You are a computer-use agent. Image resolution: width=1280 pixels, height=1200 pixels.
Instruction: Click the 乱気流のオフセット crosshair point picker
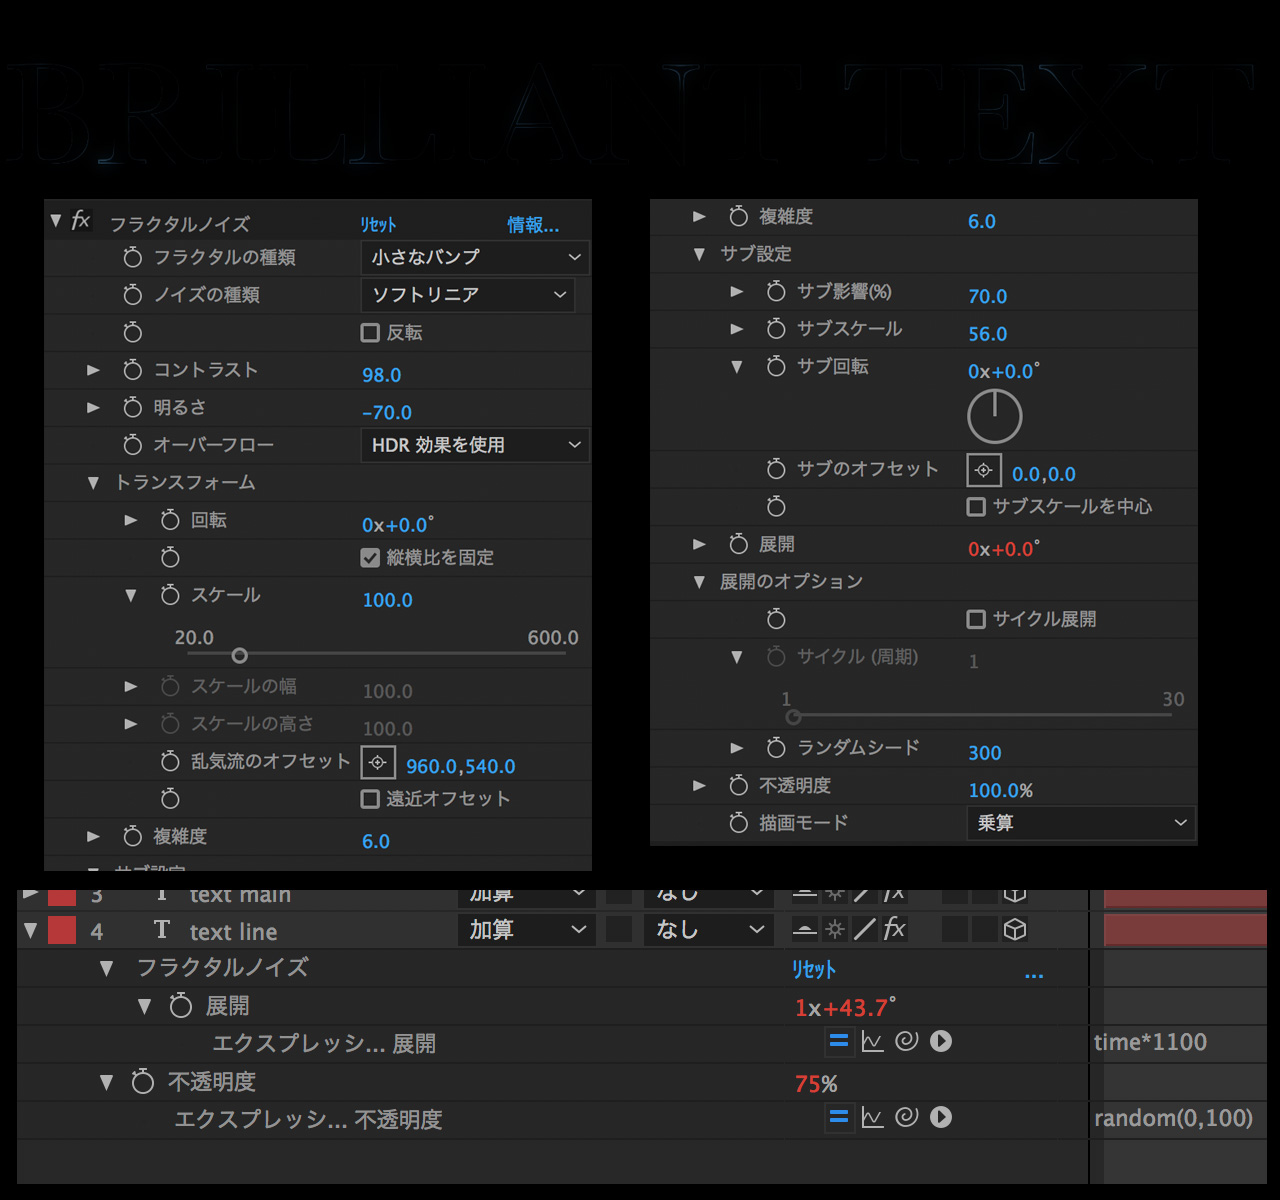click(x=377, y=763)
